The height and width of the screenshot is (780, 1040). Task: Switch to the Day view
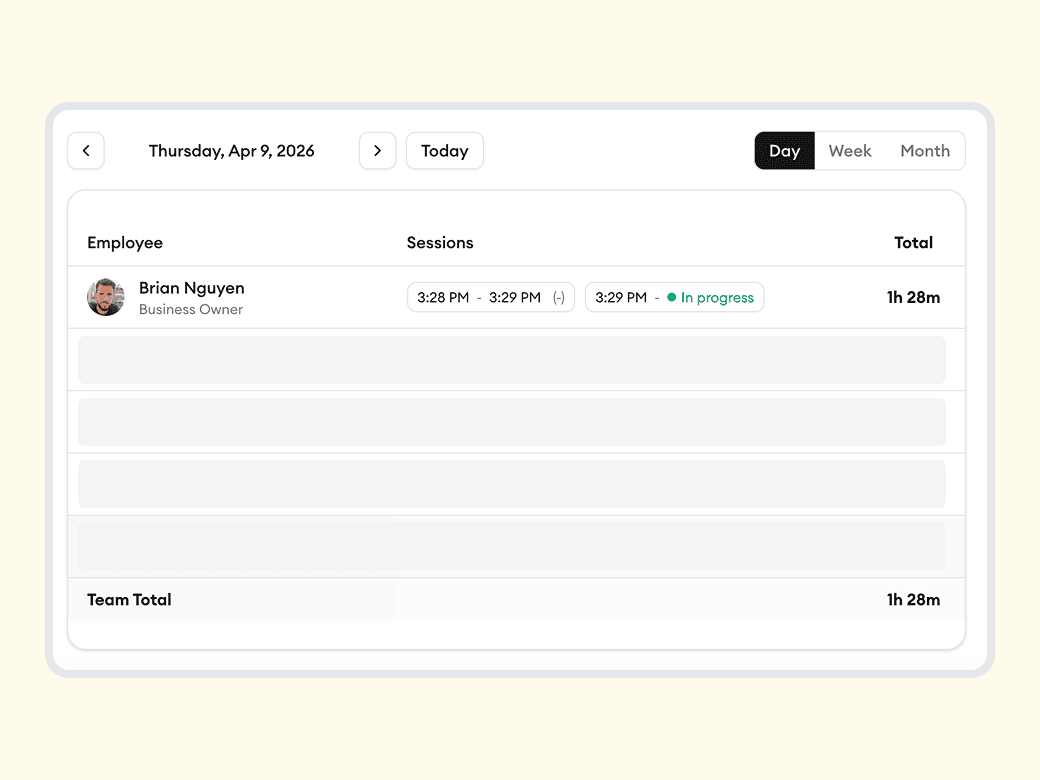click(x=784, y=151)
